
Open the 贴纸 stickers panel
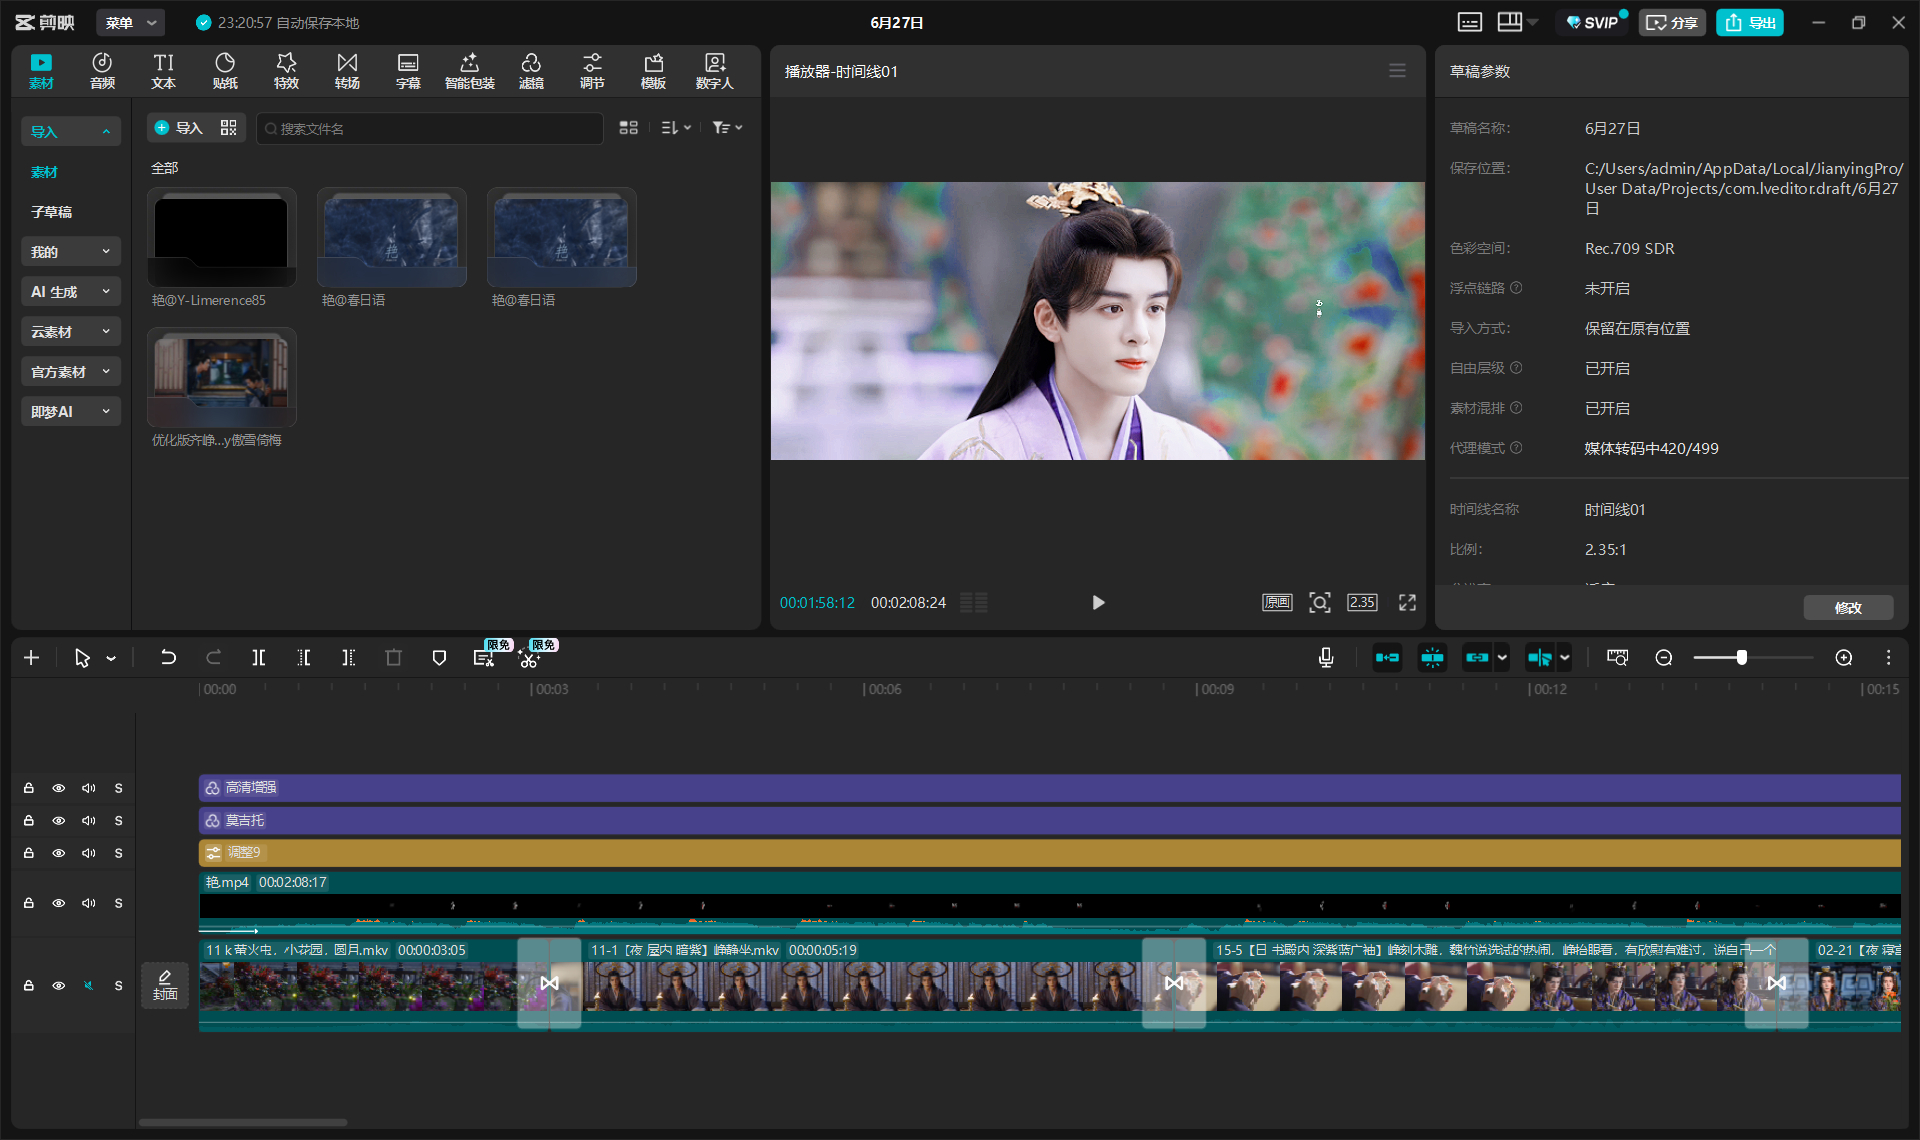pyautogui.click(x=225, y=71)
